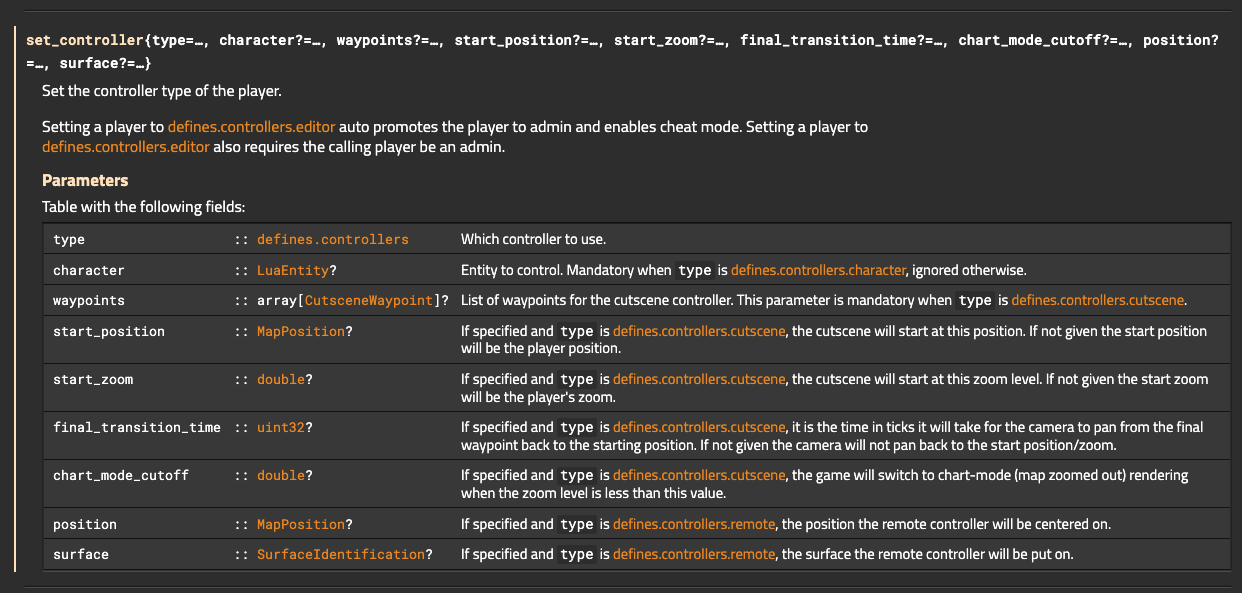Click the second defines.controllers.editor link
Viewport: 1242px width, 593px height.
125,147
